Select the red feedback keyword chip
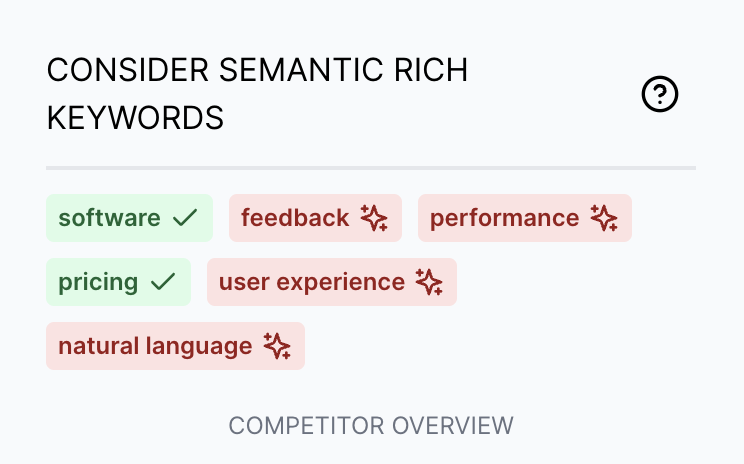 tap(315, 218)
